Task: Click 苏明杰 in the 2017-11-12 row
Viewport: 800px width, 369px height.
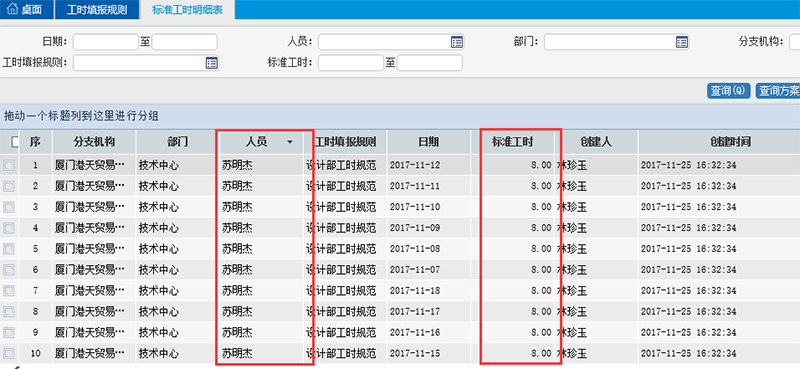Action: [x=237, y=165]
